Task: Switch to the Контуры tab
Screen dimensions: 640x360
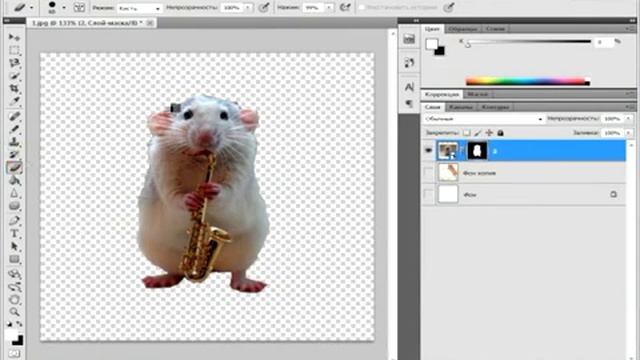Action: (495, 107)
